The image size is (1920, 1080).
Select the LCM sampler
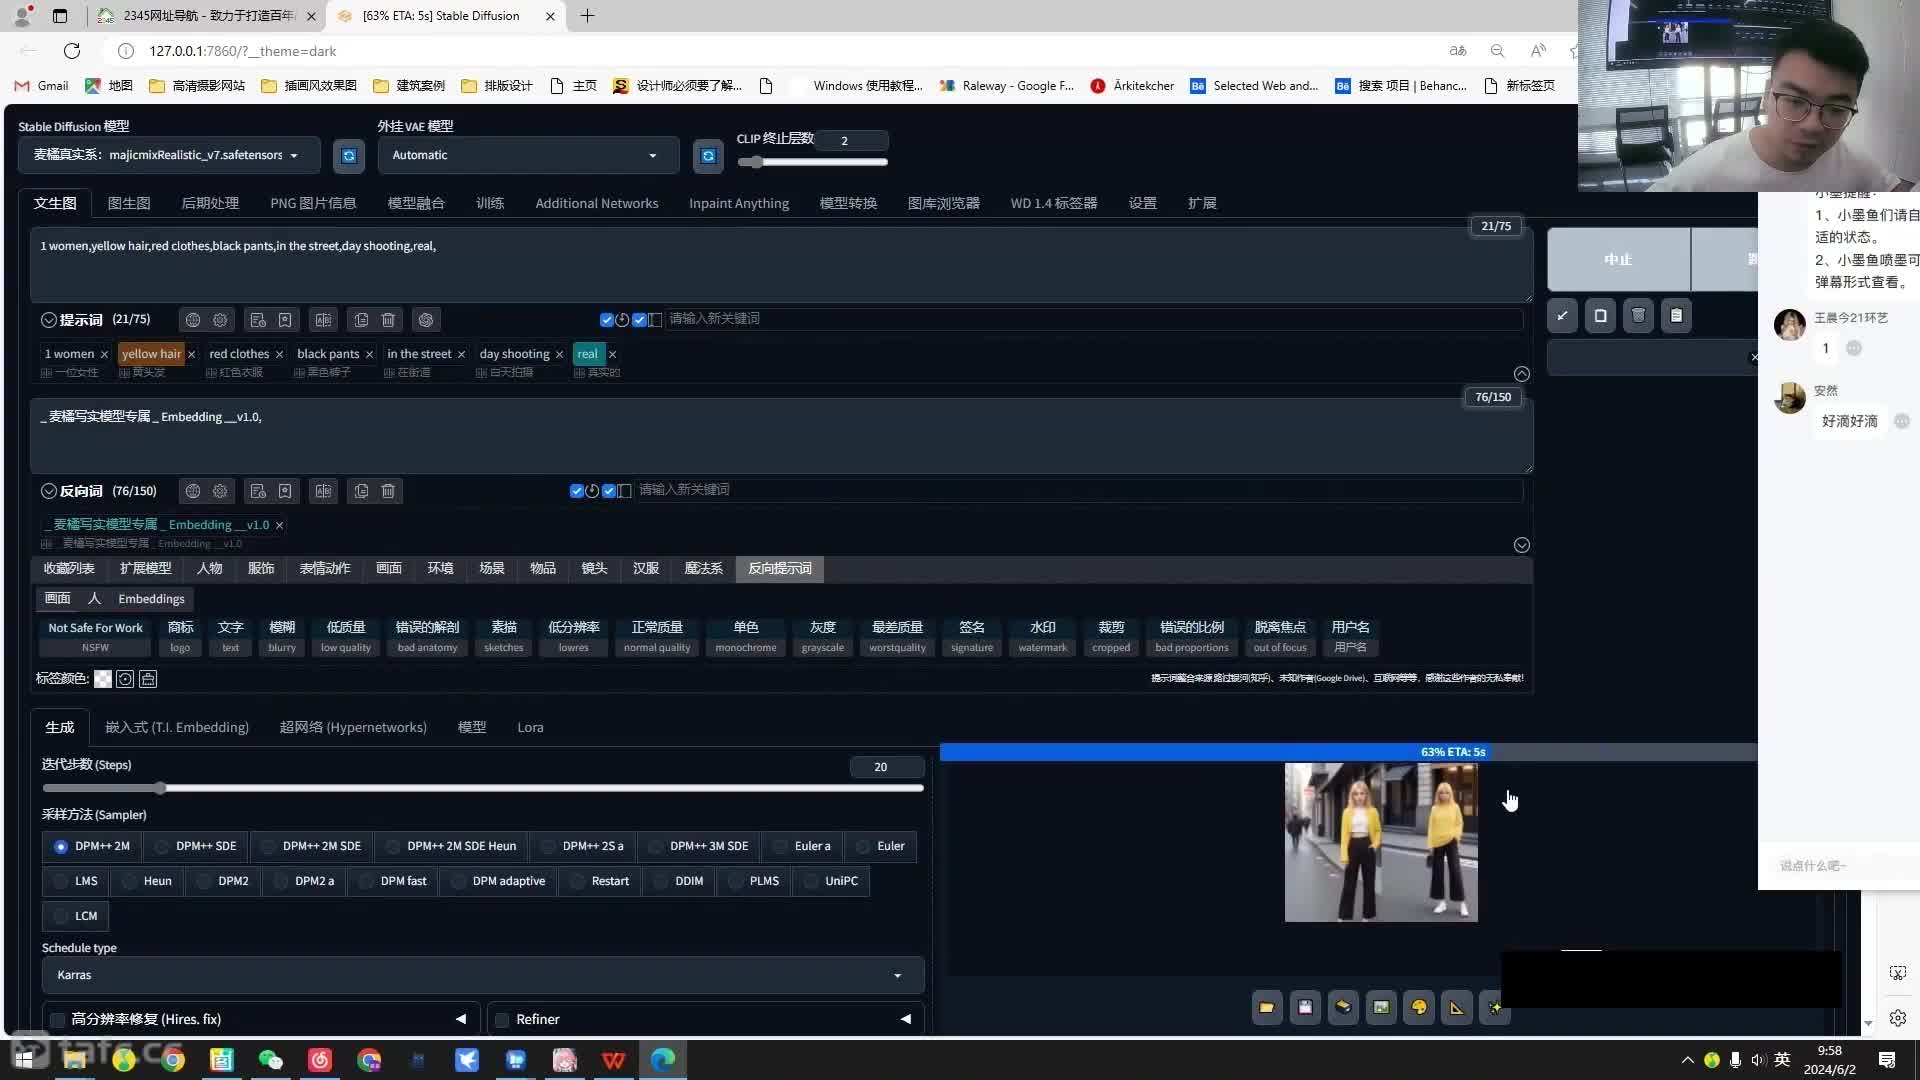click(x=76, y=916)
